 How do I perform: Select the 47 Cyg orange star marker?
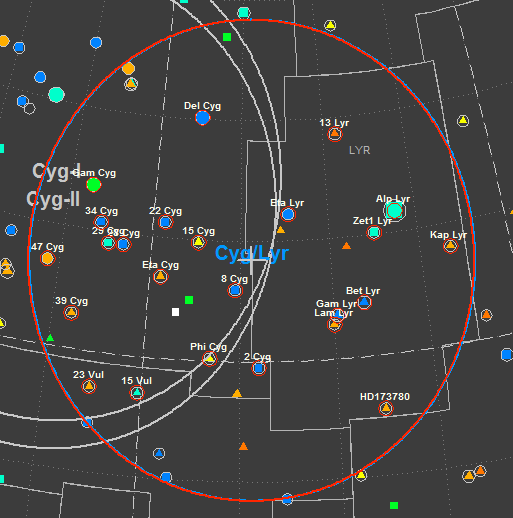coord(47,258)
